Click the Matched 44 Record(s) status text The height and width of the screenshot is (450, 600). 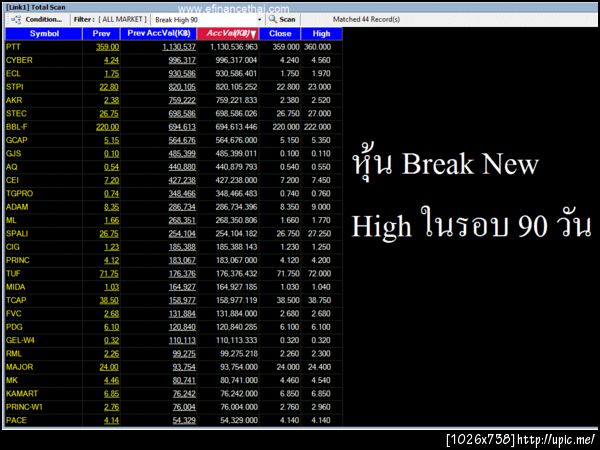[x=366, y=19]
